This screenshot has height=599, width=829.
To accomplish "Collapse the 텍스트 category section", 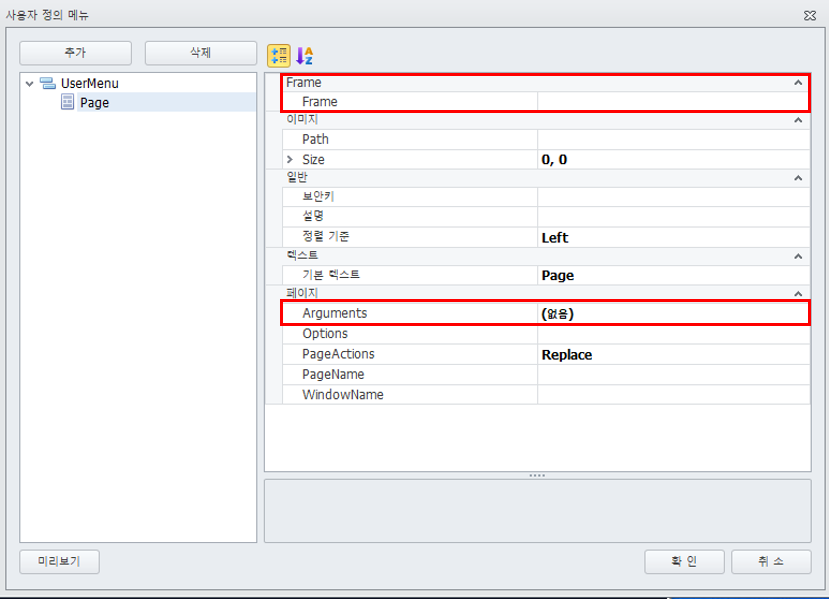I will pyautogui.click(x=798, y=256).
